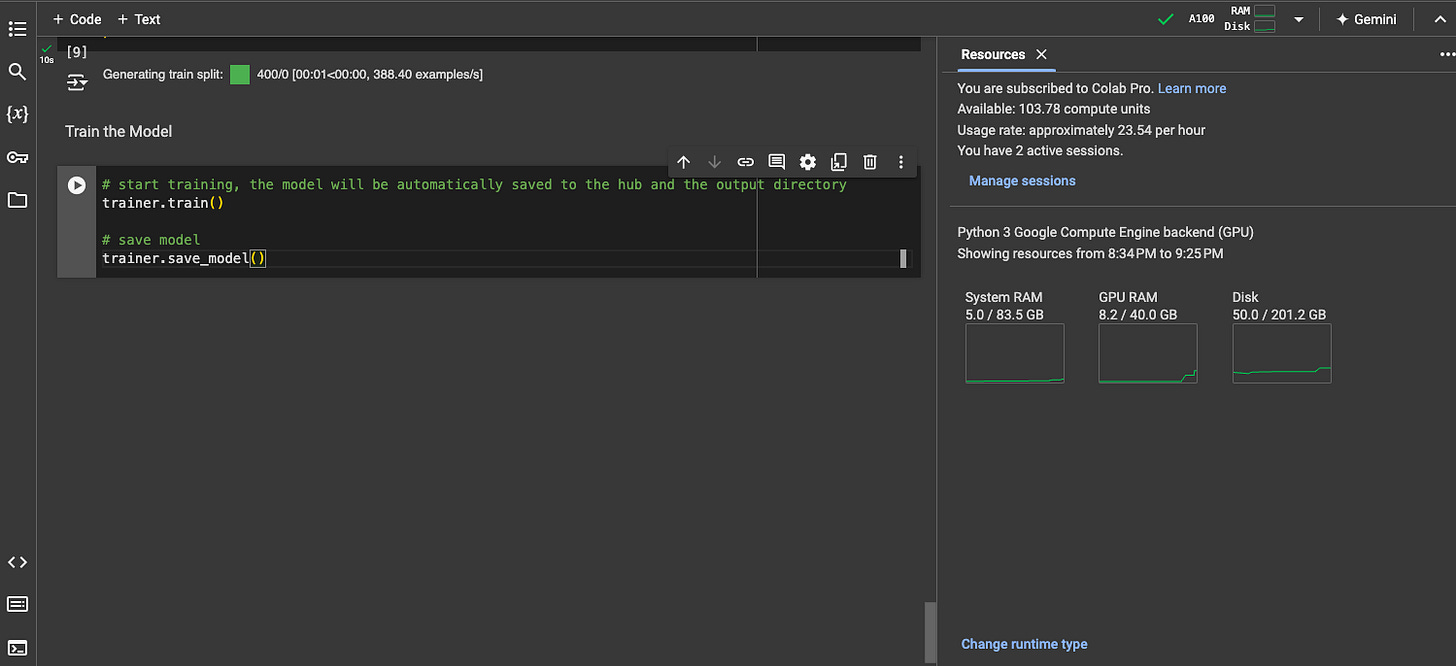
Task: Open the Gemini assistant
Action: 1366,19
